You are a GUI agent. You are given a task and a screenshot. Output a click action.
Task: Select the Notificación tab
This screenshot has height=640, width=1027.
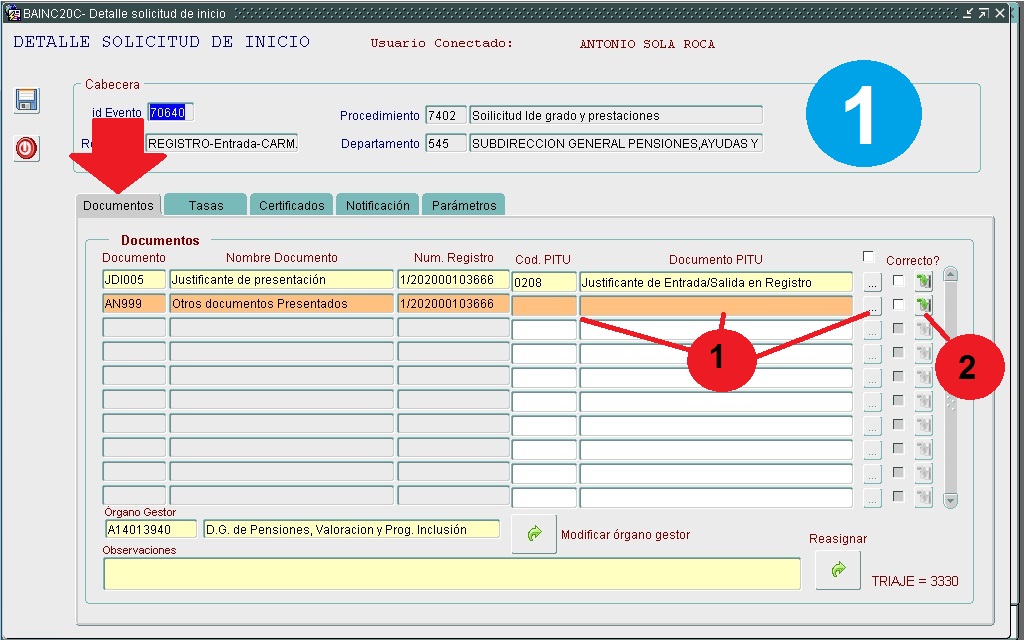click(377, 205)
